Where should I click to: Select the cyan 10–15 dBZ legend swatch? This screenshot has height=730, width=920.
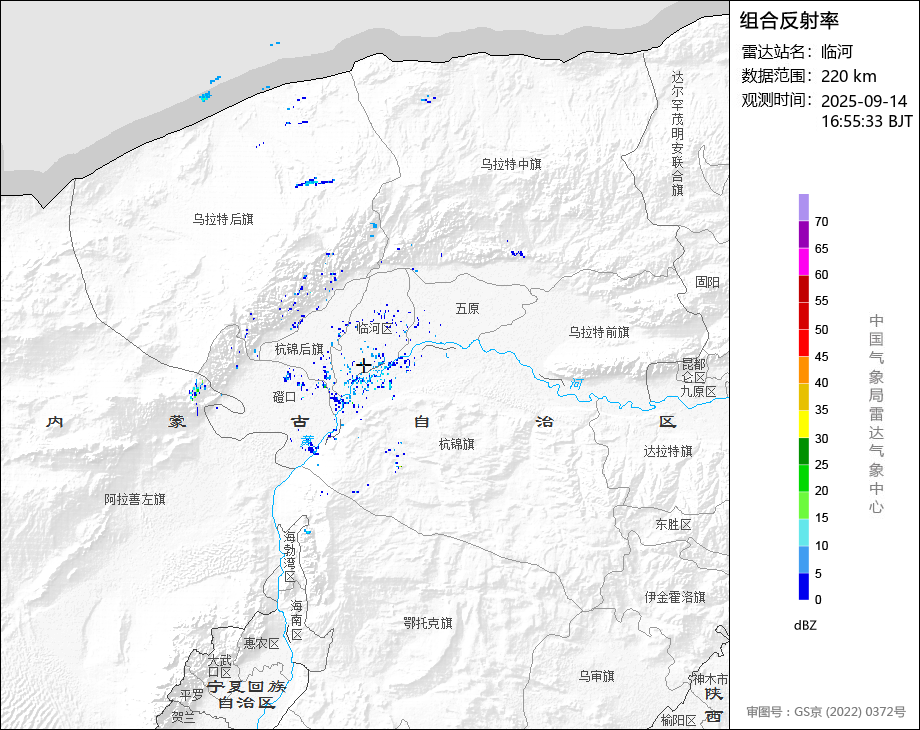(x=804, y=532)
